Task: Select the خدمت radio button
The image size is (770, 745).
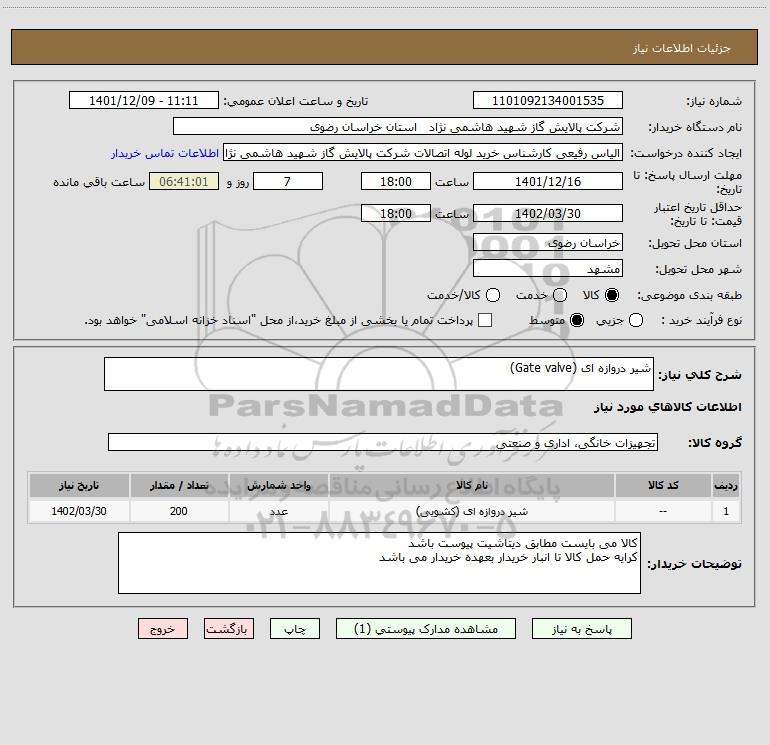Action: 560,295
